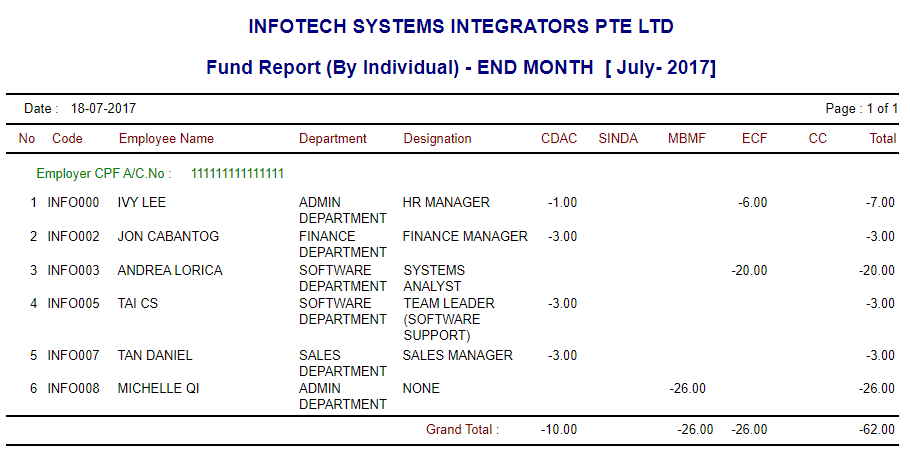Click the ECF column header

tap(755, 139)
